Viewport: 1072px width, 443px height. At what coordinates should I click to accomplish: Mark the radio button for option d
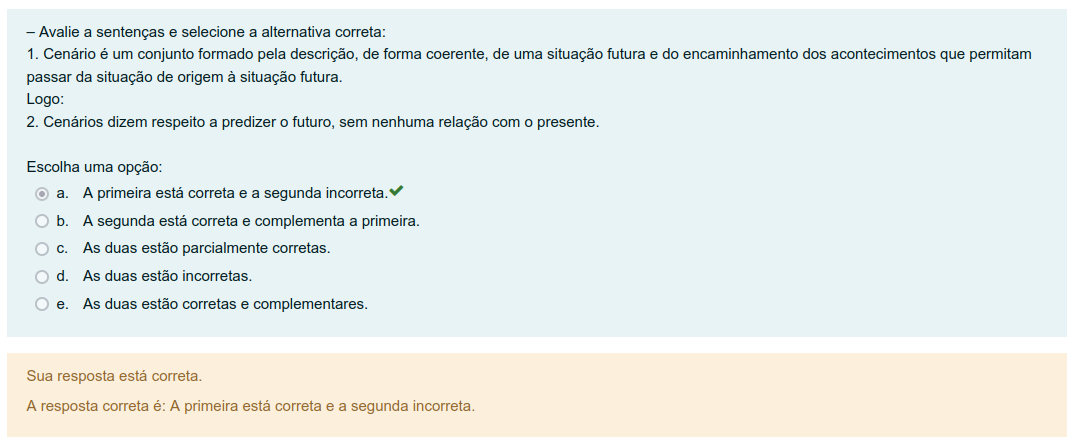click(41, 276)
